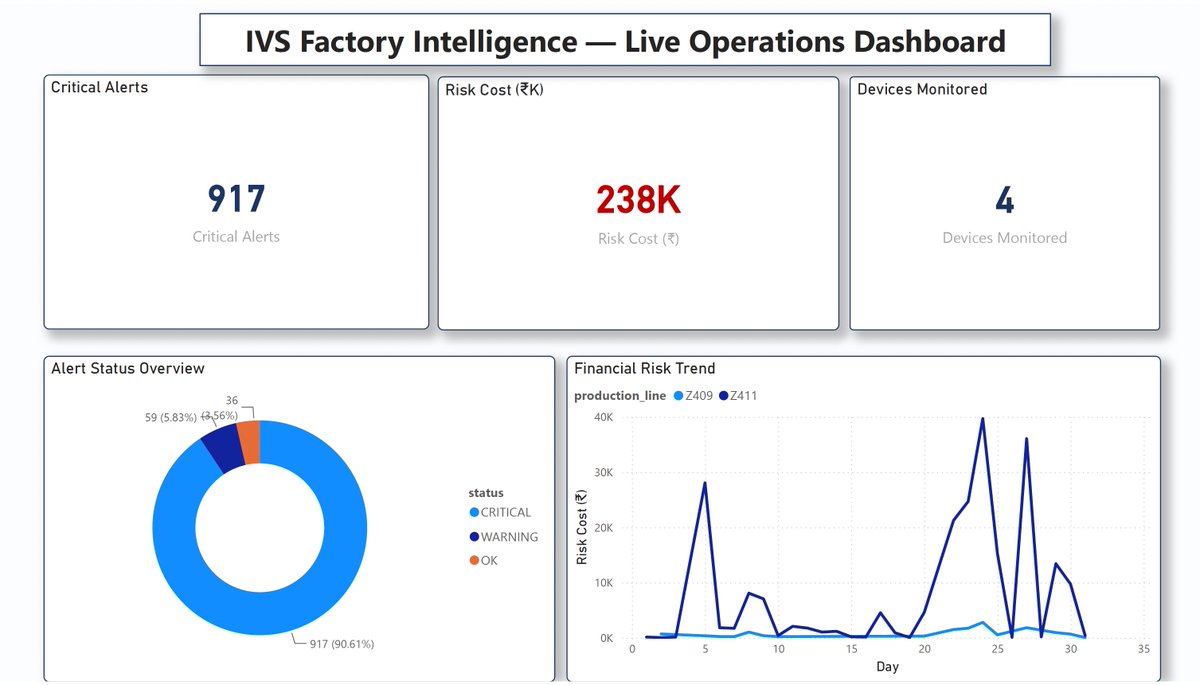Click the CRITICAL legend color dot
The width and height of the screenshot is (1200, 685).
click(x=474, y=512)
